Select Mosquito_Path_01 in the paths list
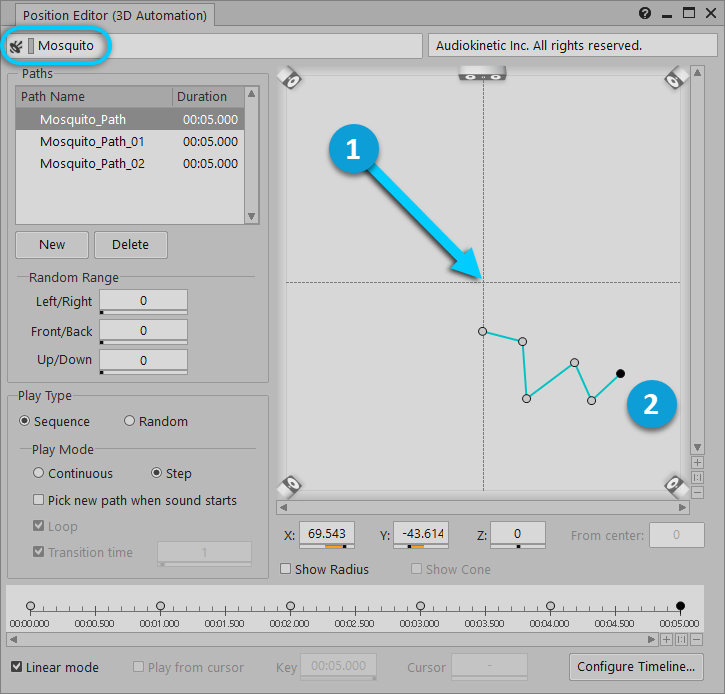Image resolution: width=725 pixels, height=694 pixels. [92, 142]
